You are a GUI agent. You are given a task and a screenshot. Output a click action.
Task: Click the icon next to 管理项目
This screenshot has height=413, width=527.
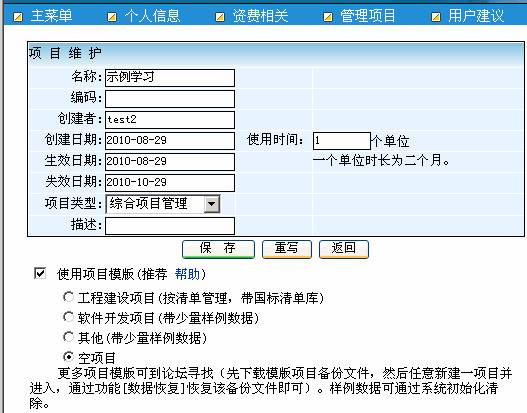(328, 17)
